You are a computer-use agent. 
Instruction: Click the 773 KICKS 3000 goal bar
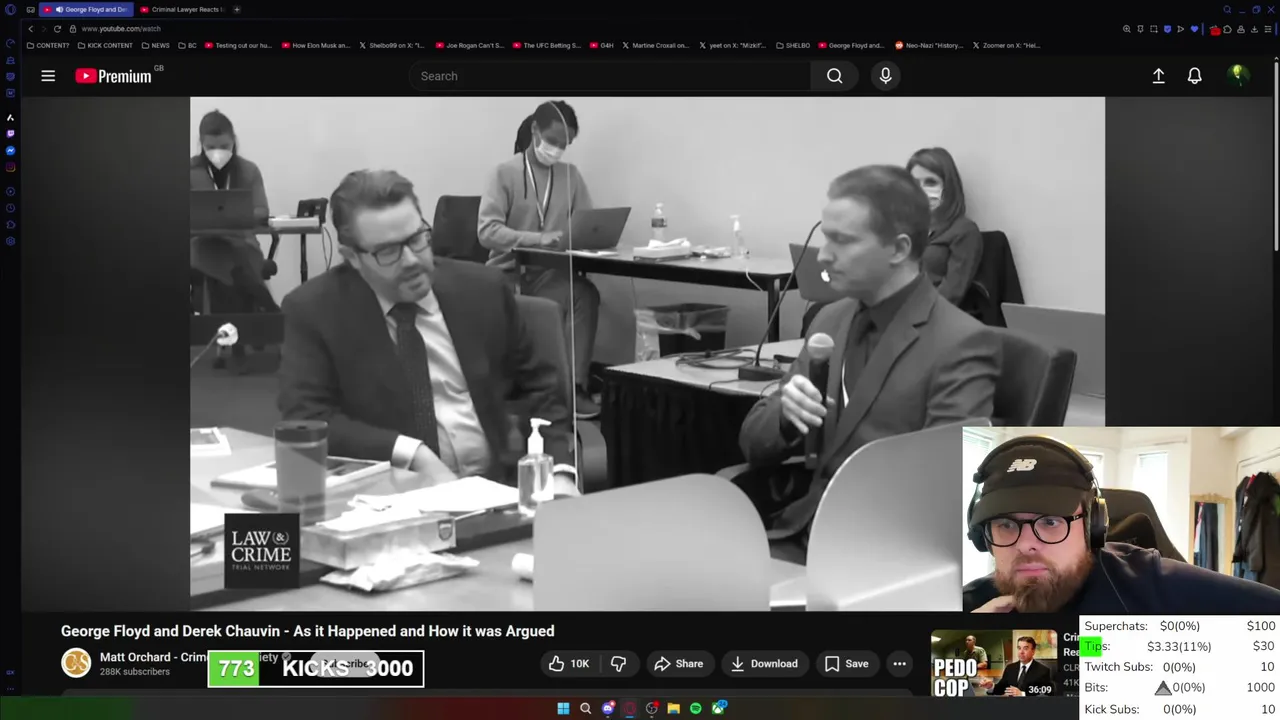[x=316, y=668]
